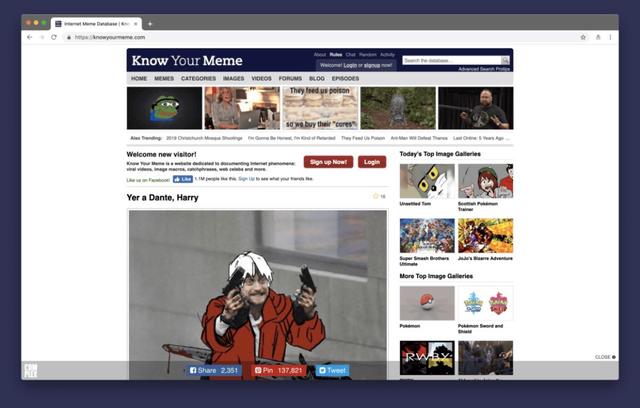
Task: Open the MEMES navigation menu
Action: [x=164, y=78]
